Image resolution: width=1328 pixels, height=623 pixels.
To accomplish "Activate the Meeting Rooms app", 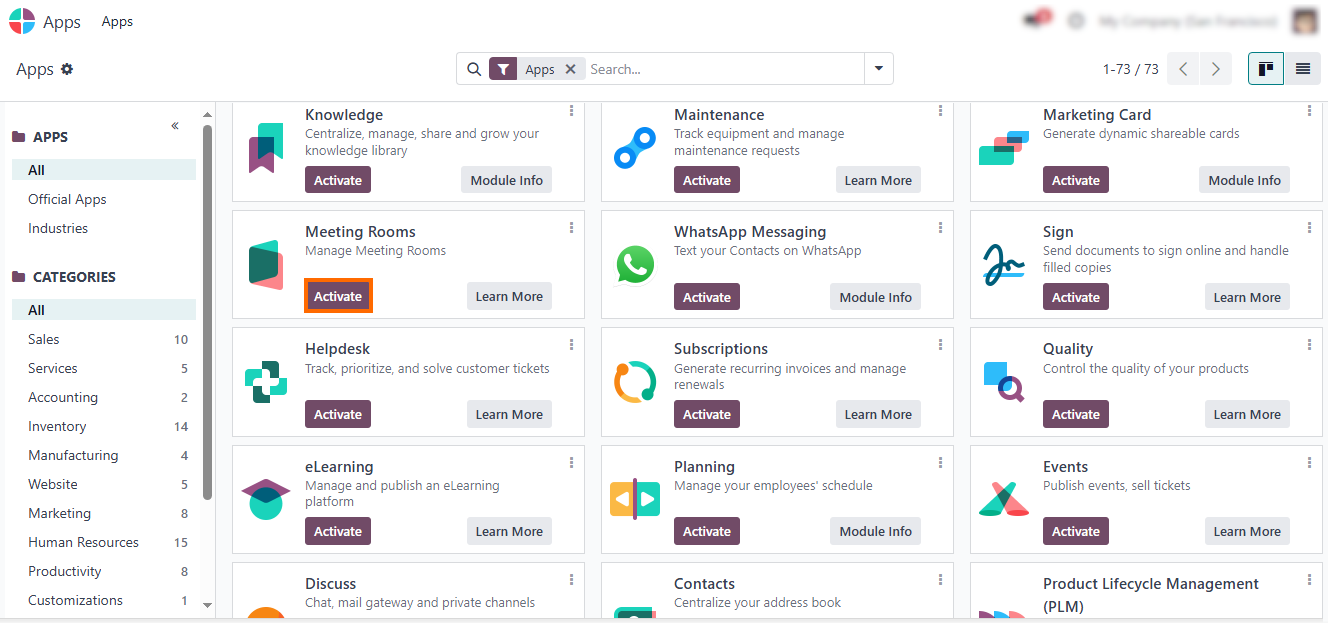I will (x=338, y=296).
